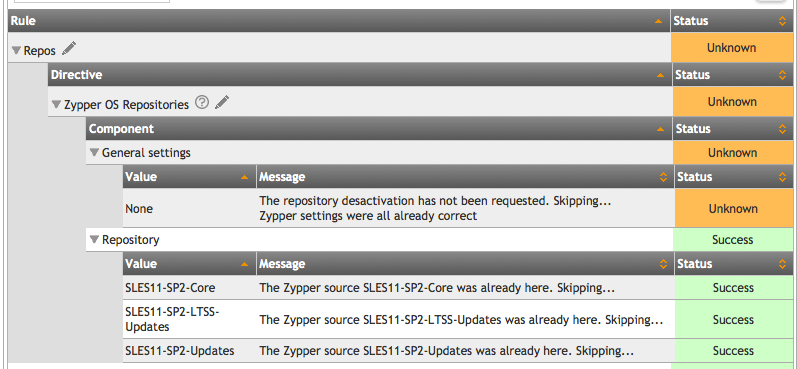
Task: Sort Repository Message column arrows
Action: coord(663,264)
